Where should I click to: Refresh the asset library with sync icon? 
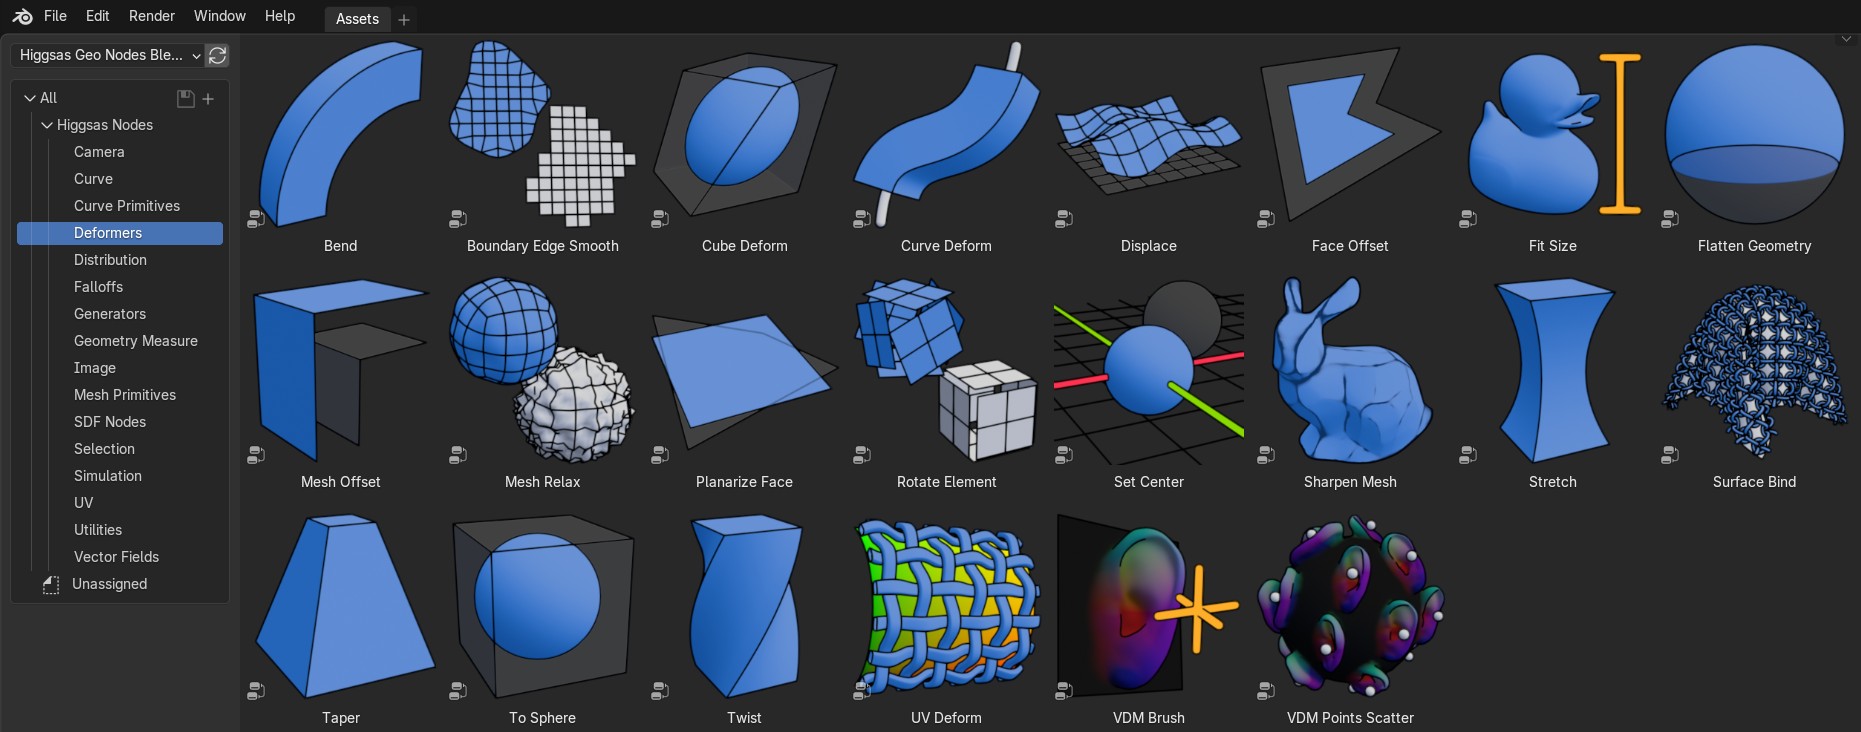click(217, 55)
